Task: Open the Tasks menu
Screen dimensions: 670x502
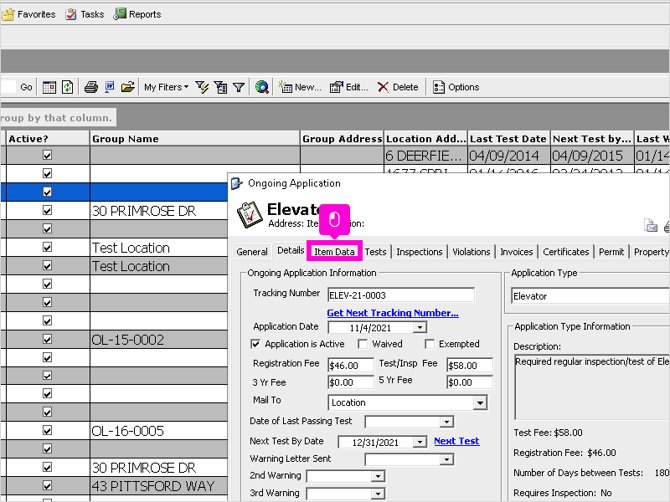Action: coord(85,14)
